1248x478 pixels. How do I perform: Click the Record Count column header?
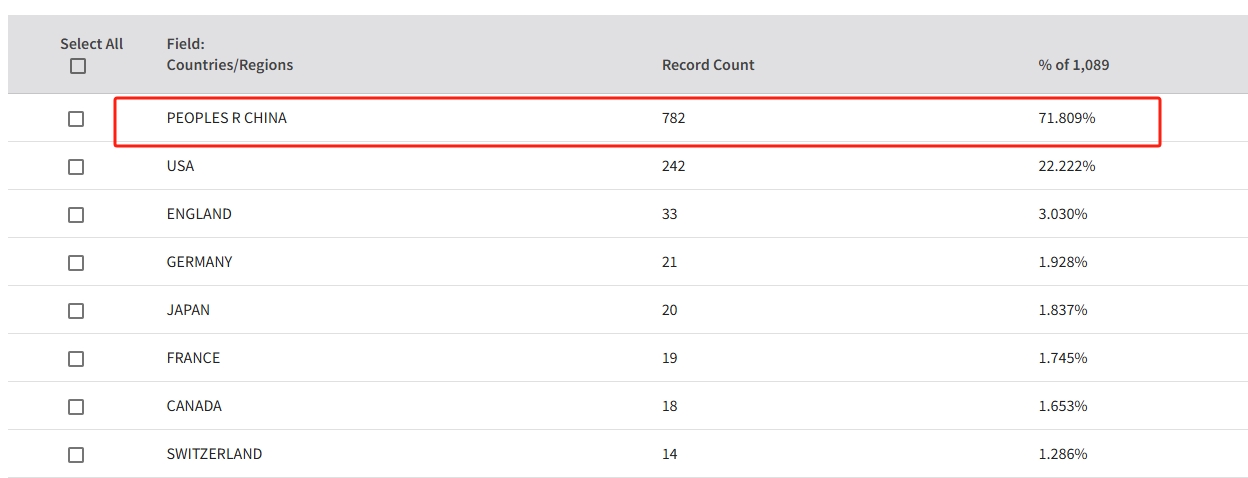coord(708,65)
